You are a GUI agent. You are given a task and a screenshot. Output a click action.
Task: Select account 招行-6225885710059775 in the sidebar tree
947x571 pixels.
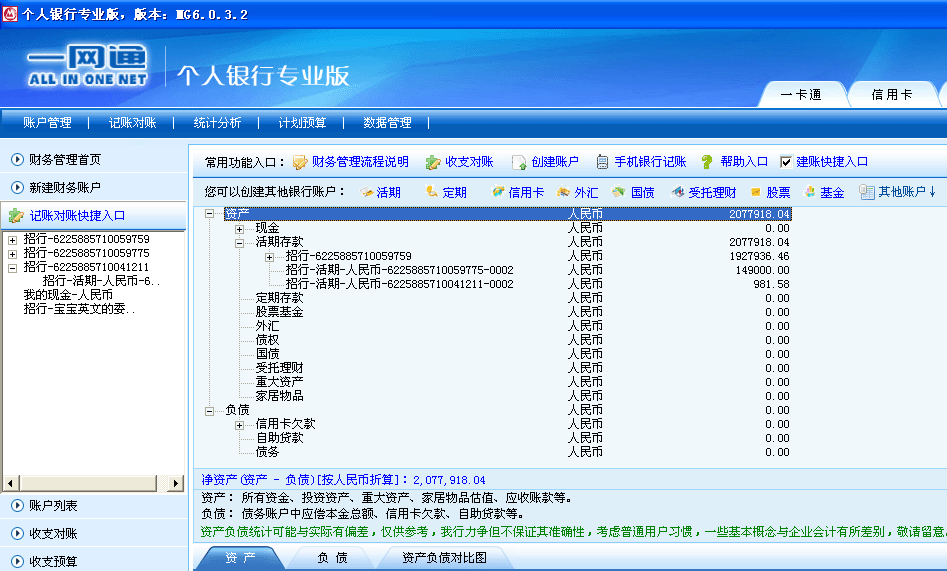coord(86,253)
